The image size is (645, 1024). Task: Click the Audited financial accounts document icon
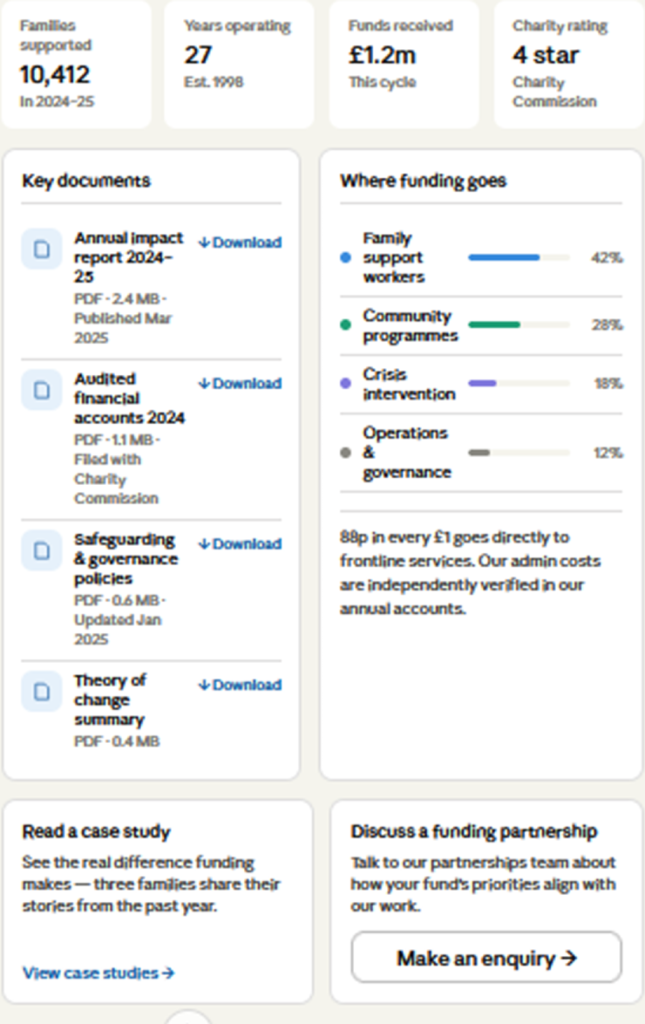pyautogui.click(x=41, y=391)
